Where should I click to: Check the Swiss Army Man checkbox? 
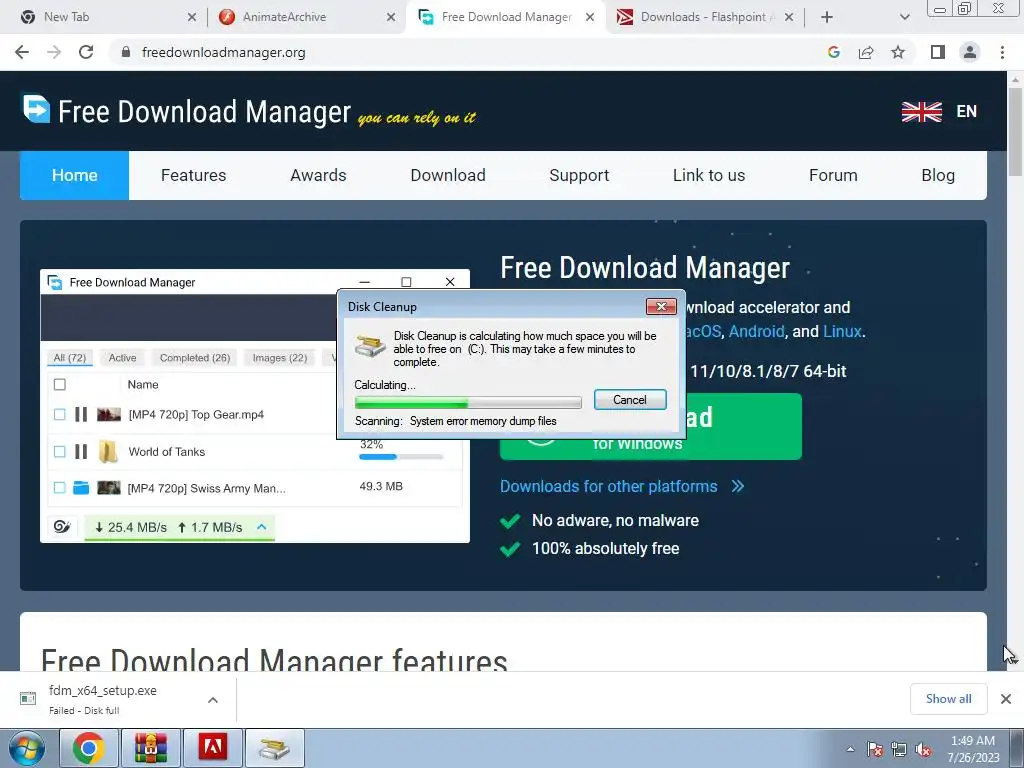pos(59,487)
